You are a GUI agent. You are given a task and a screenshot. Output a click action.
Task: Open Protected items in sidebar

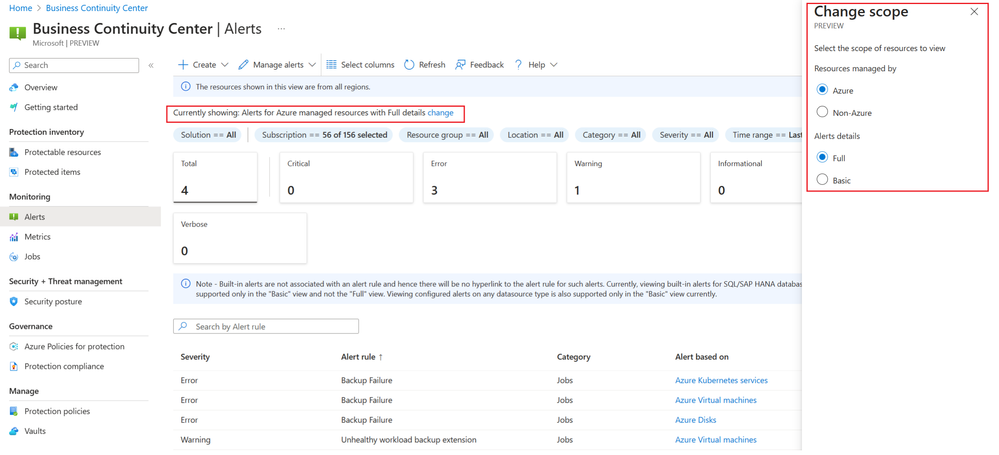point(52,172)
